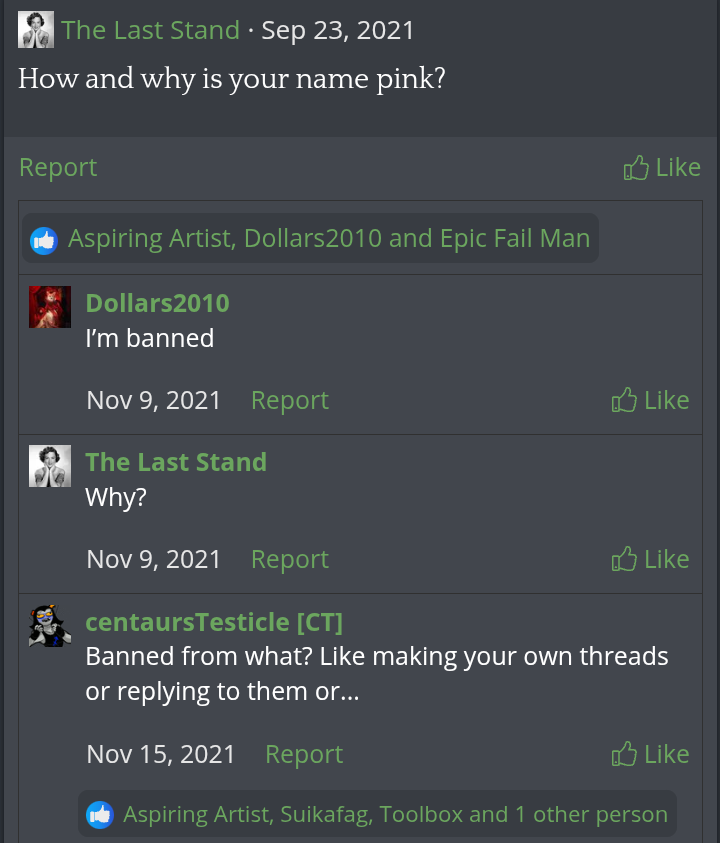Open The Last Stand profile from the post header
Viewport: 720px width, 843px height.
pyautogui.click(x=150, y=30)
